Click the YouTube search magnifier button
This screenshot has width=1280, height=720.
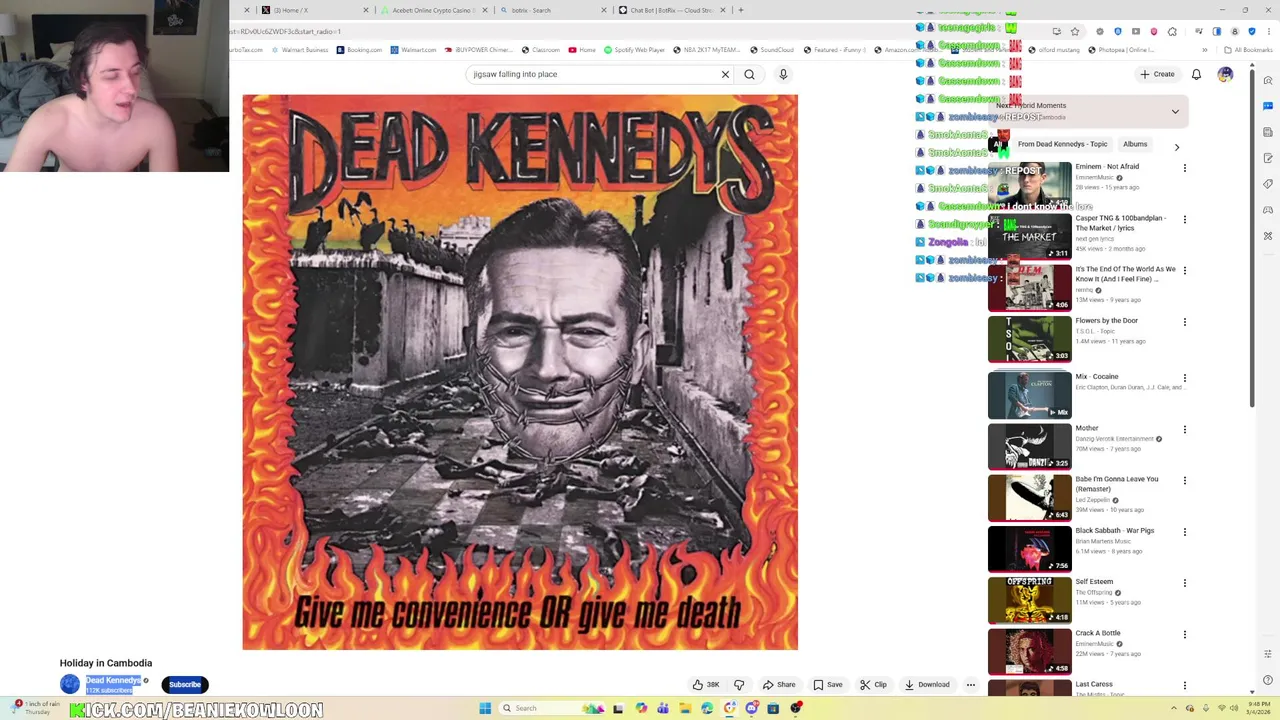[x=749, y=74]
